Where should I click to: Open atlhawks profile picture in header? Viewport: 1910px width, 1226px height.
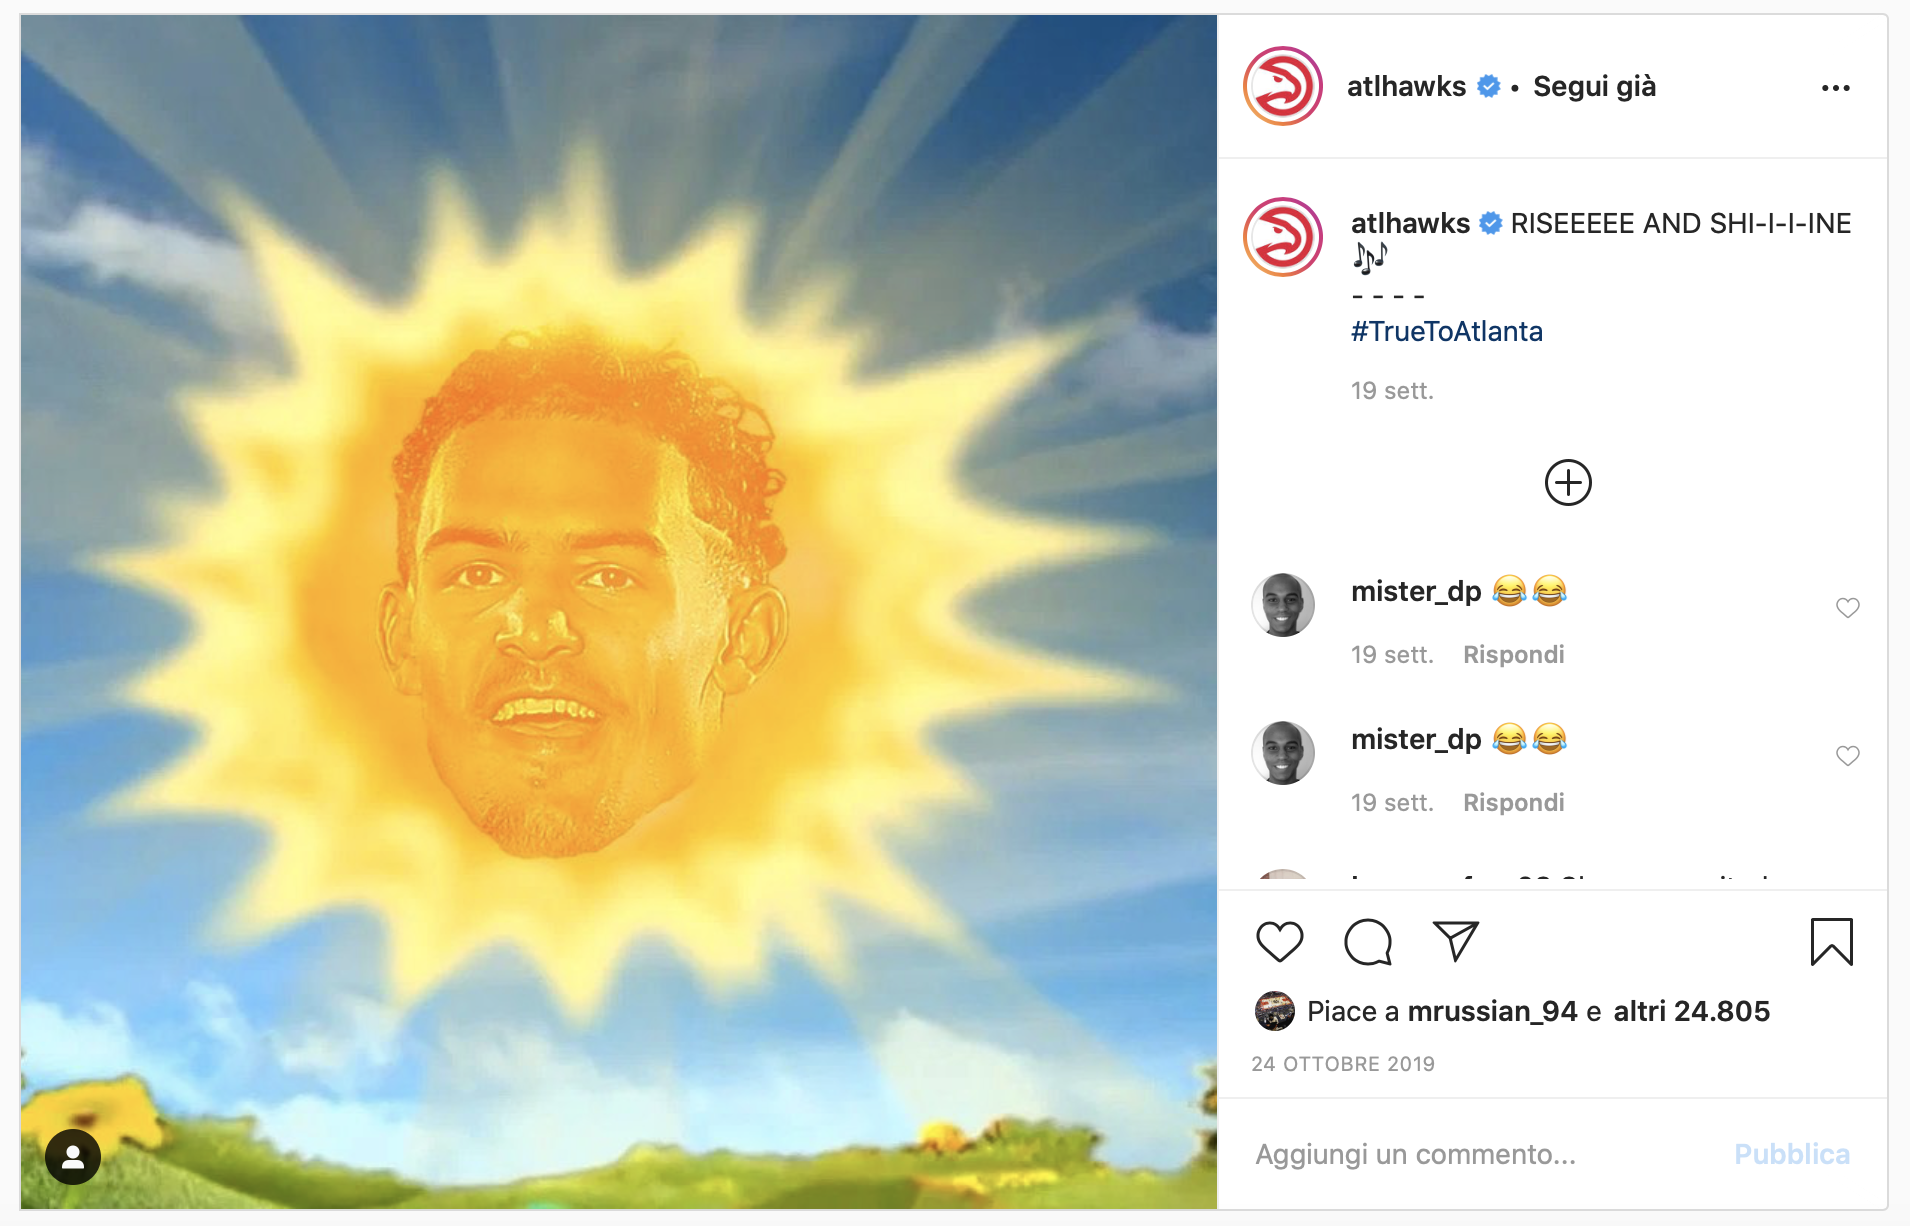click(x=1283, y=86)
